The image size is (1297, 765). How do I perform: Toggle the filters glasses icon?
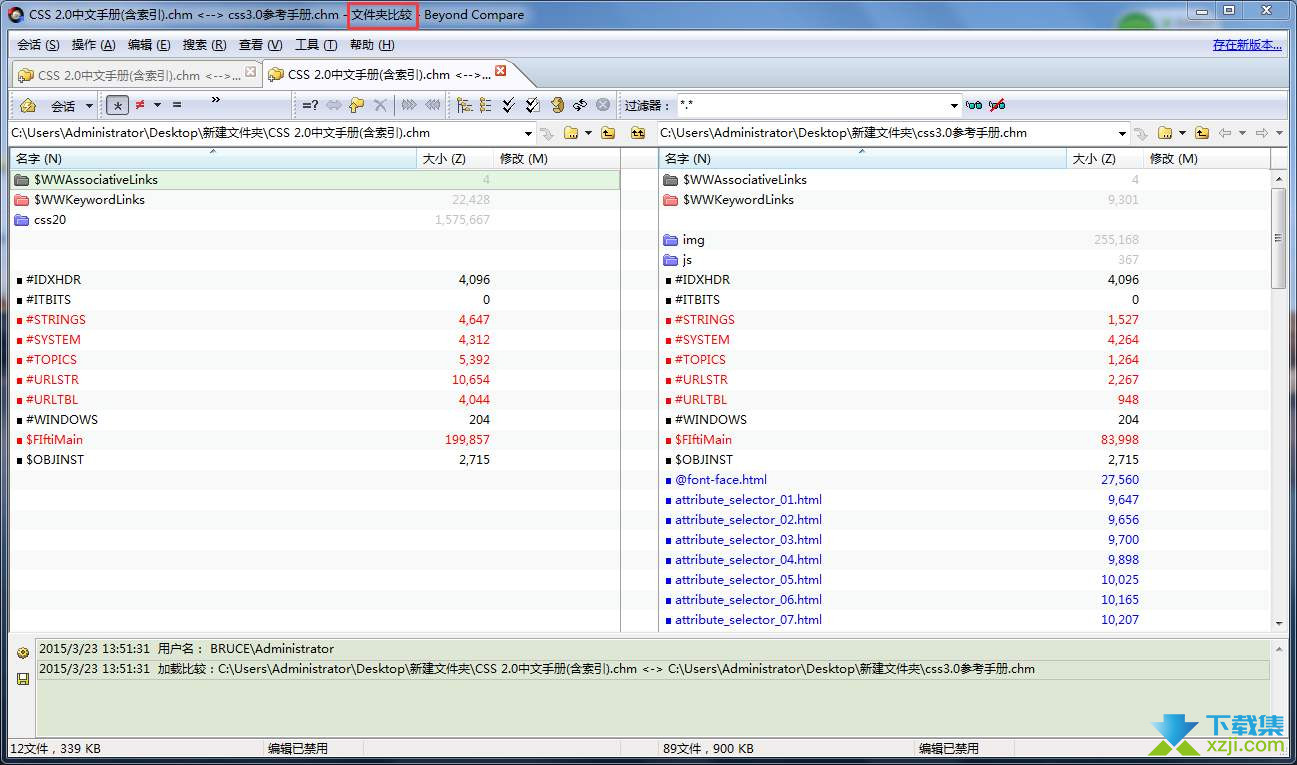tap(974, 105)
